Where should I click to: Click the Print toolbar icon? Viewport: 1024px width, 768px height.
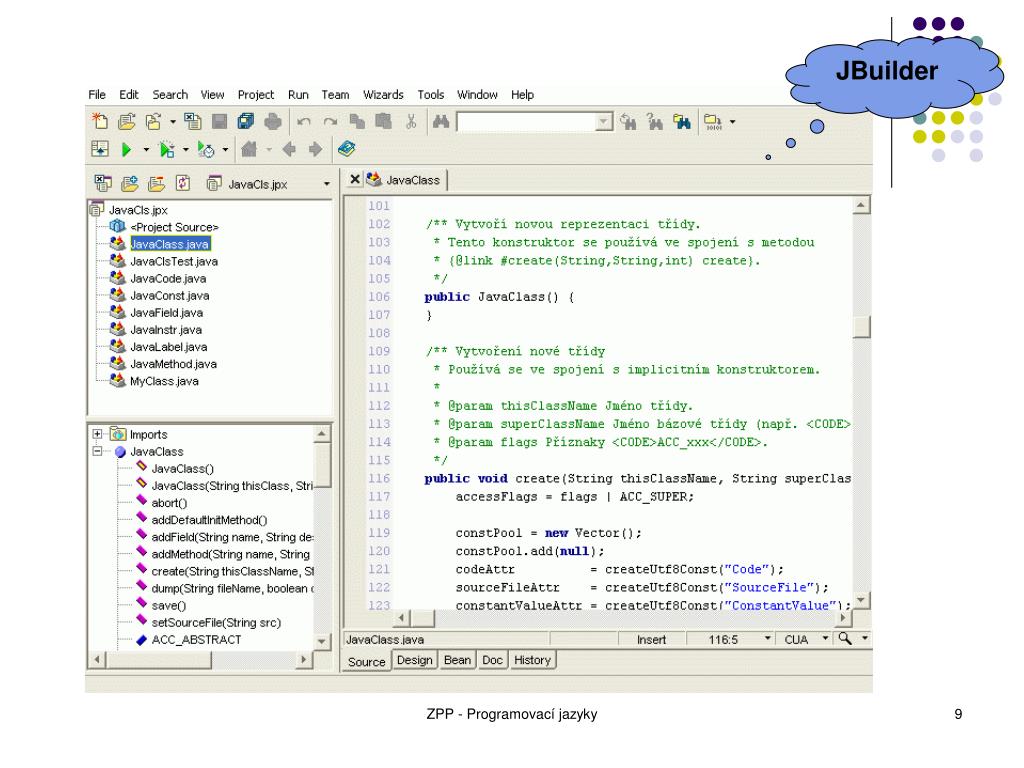coord(273,121)
